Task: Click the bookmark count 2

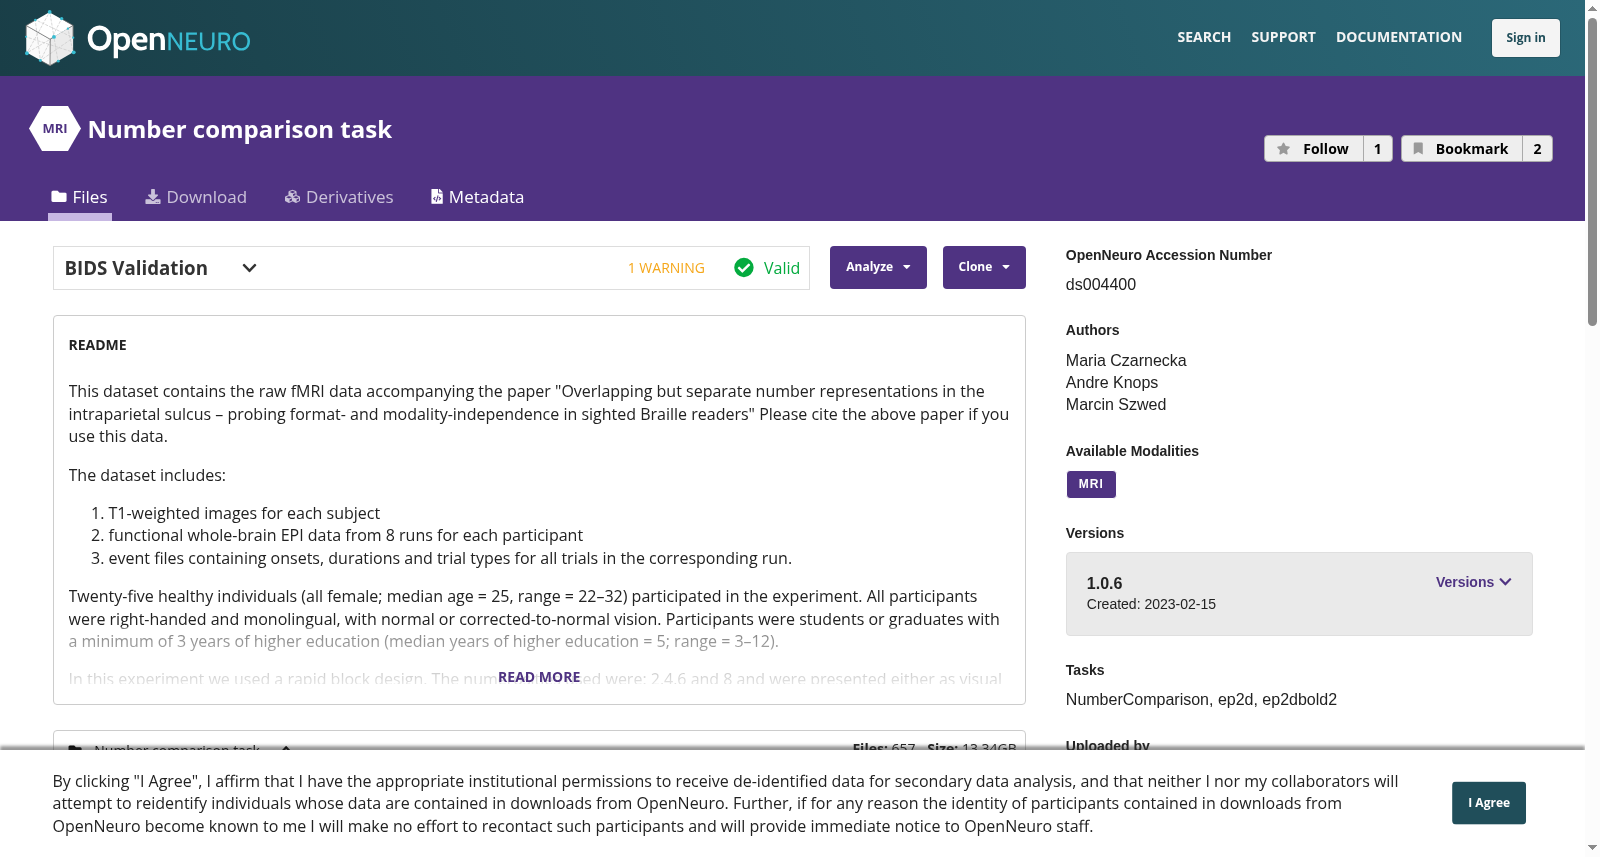Action: click(x=1538, y=149)
